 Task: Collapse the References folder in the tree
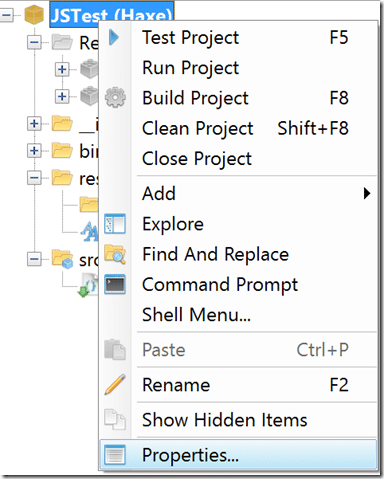pyautogui.click(x=34, y=42)
